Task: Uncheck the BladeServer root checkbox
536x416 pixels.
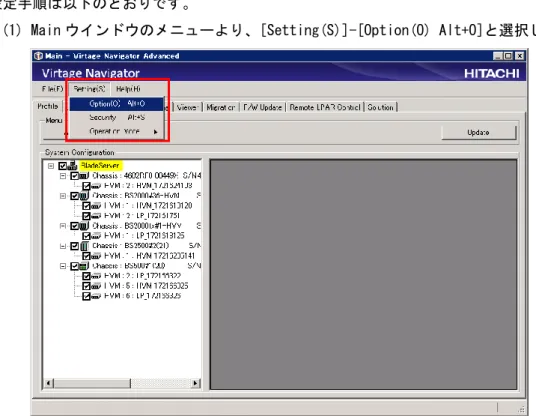Action: [x=63, y=166]
